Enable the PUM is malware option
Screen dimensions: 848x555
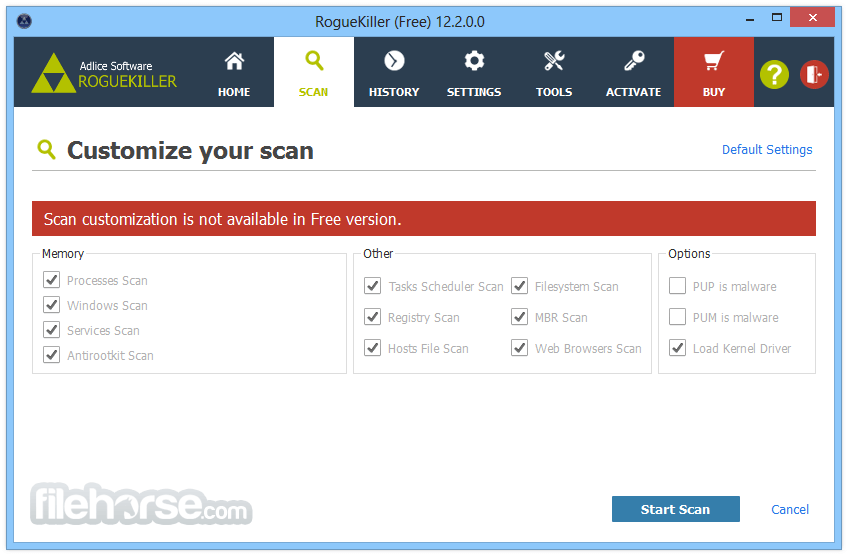pos(678,317)
